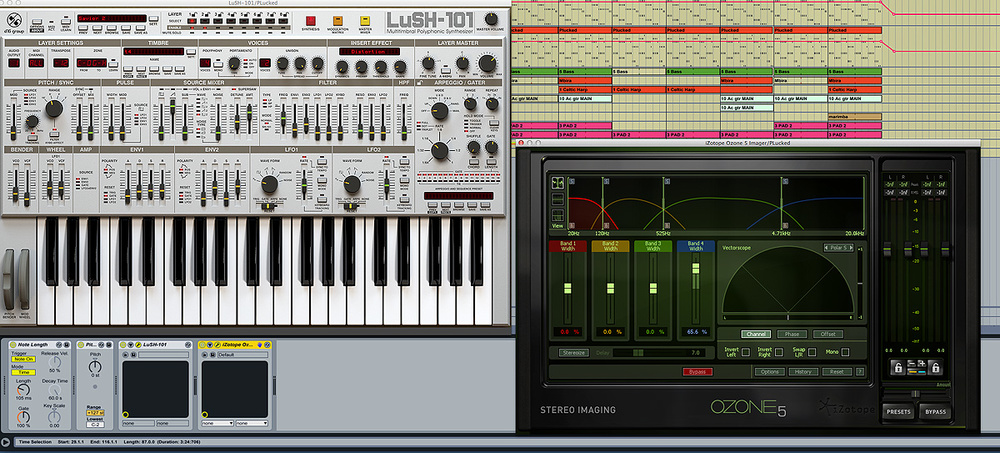This screenshot has width=1000, height=453.
Task: Click the Pitch device hot-swap preset icon
Action: click(101, 345)
